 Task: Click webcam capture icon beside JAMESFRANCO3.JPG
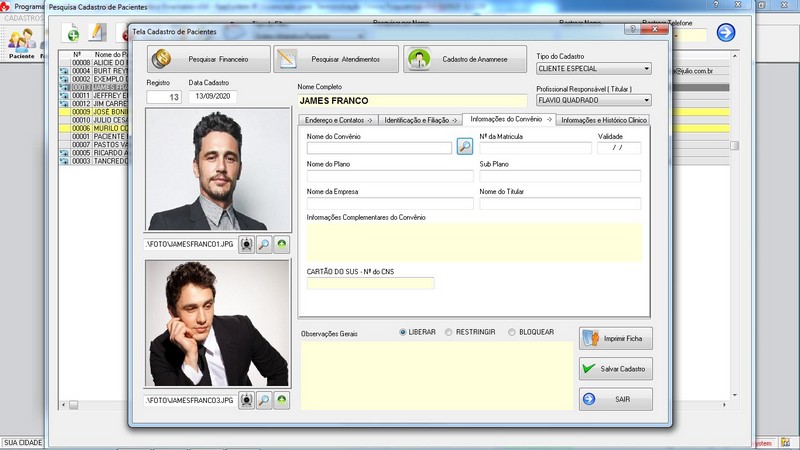246,400
